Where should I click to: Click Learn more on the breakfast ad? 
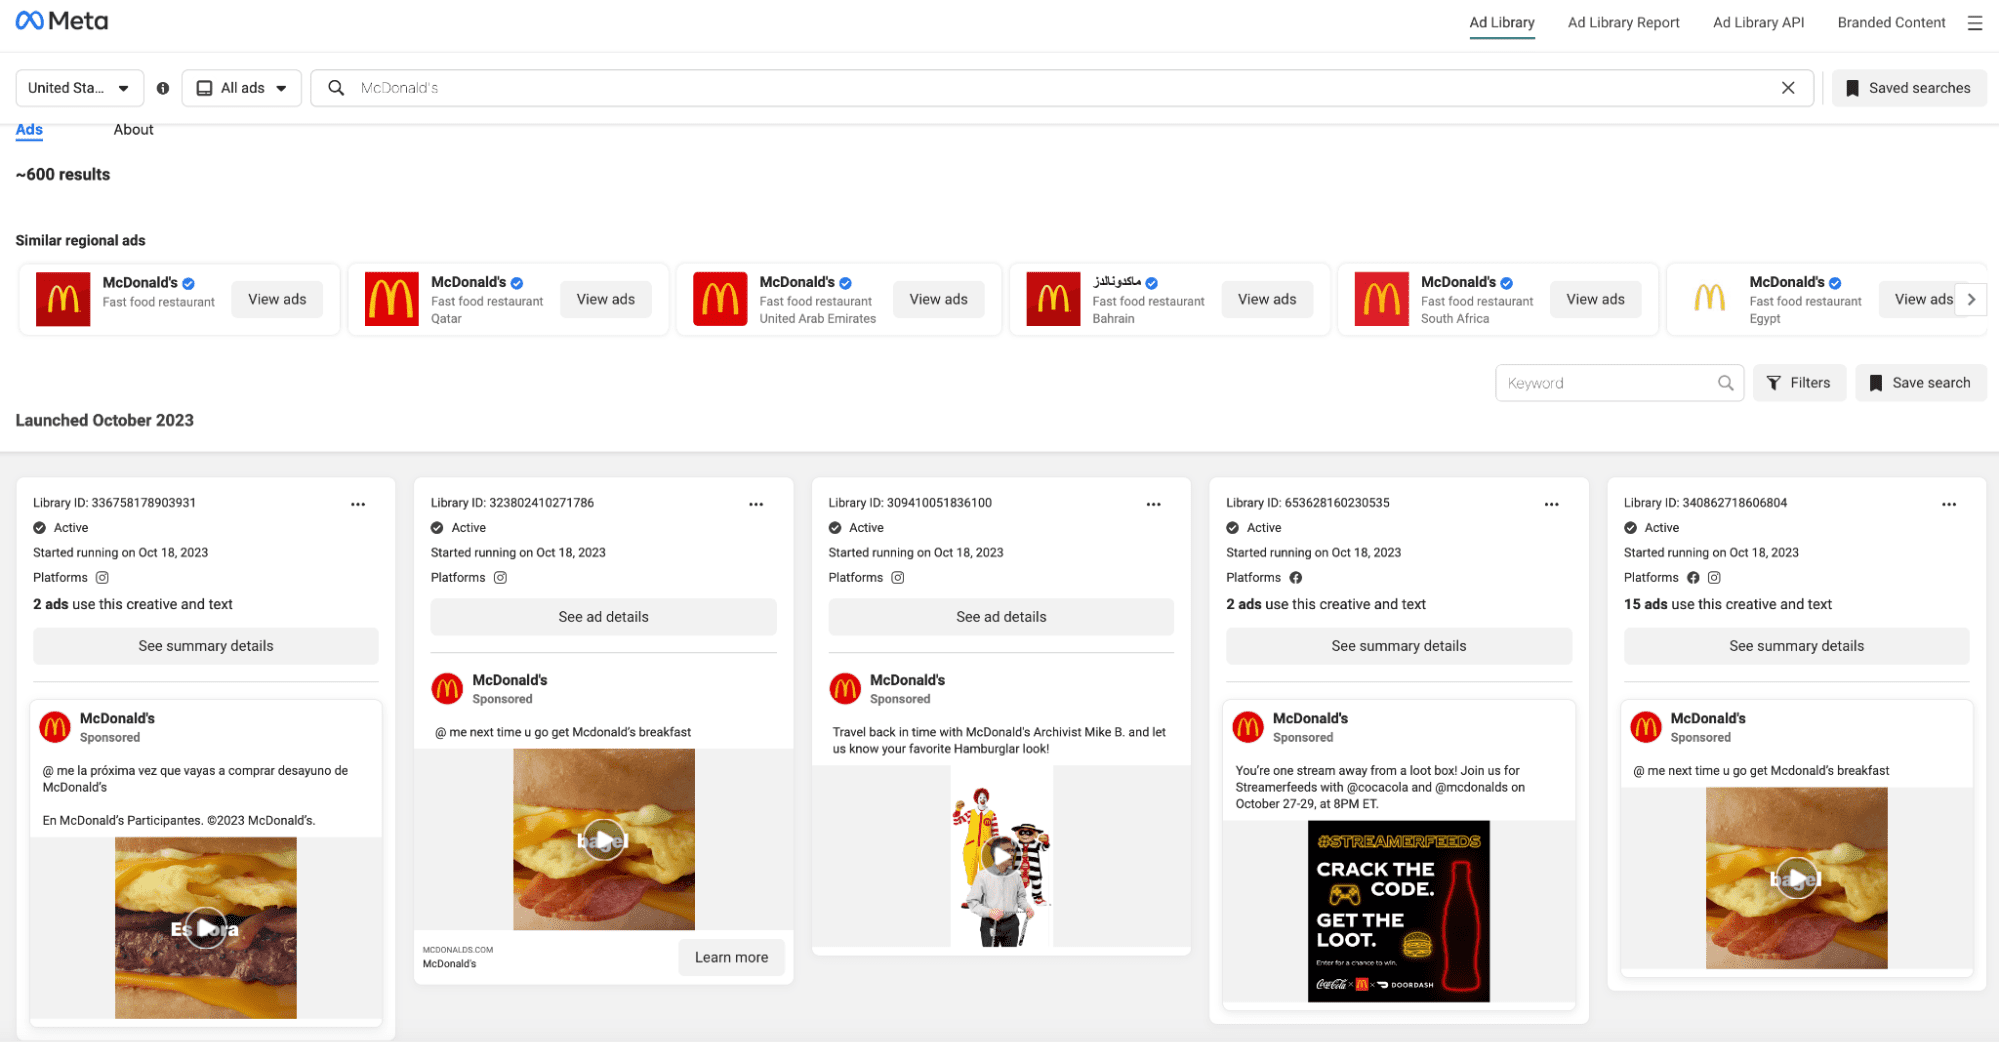click(731, 957)
